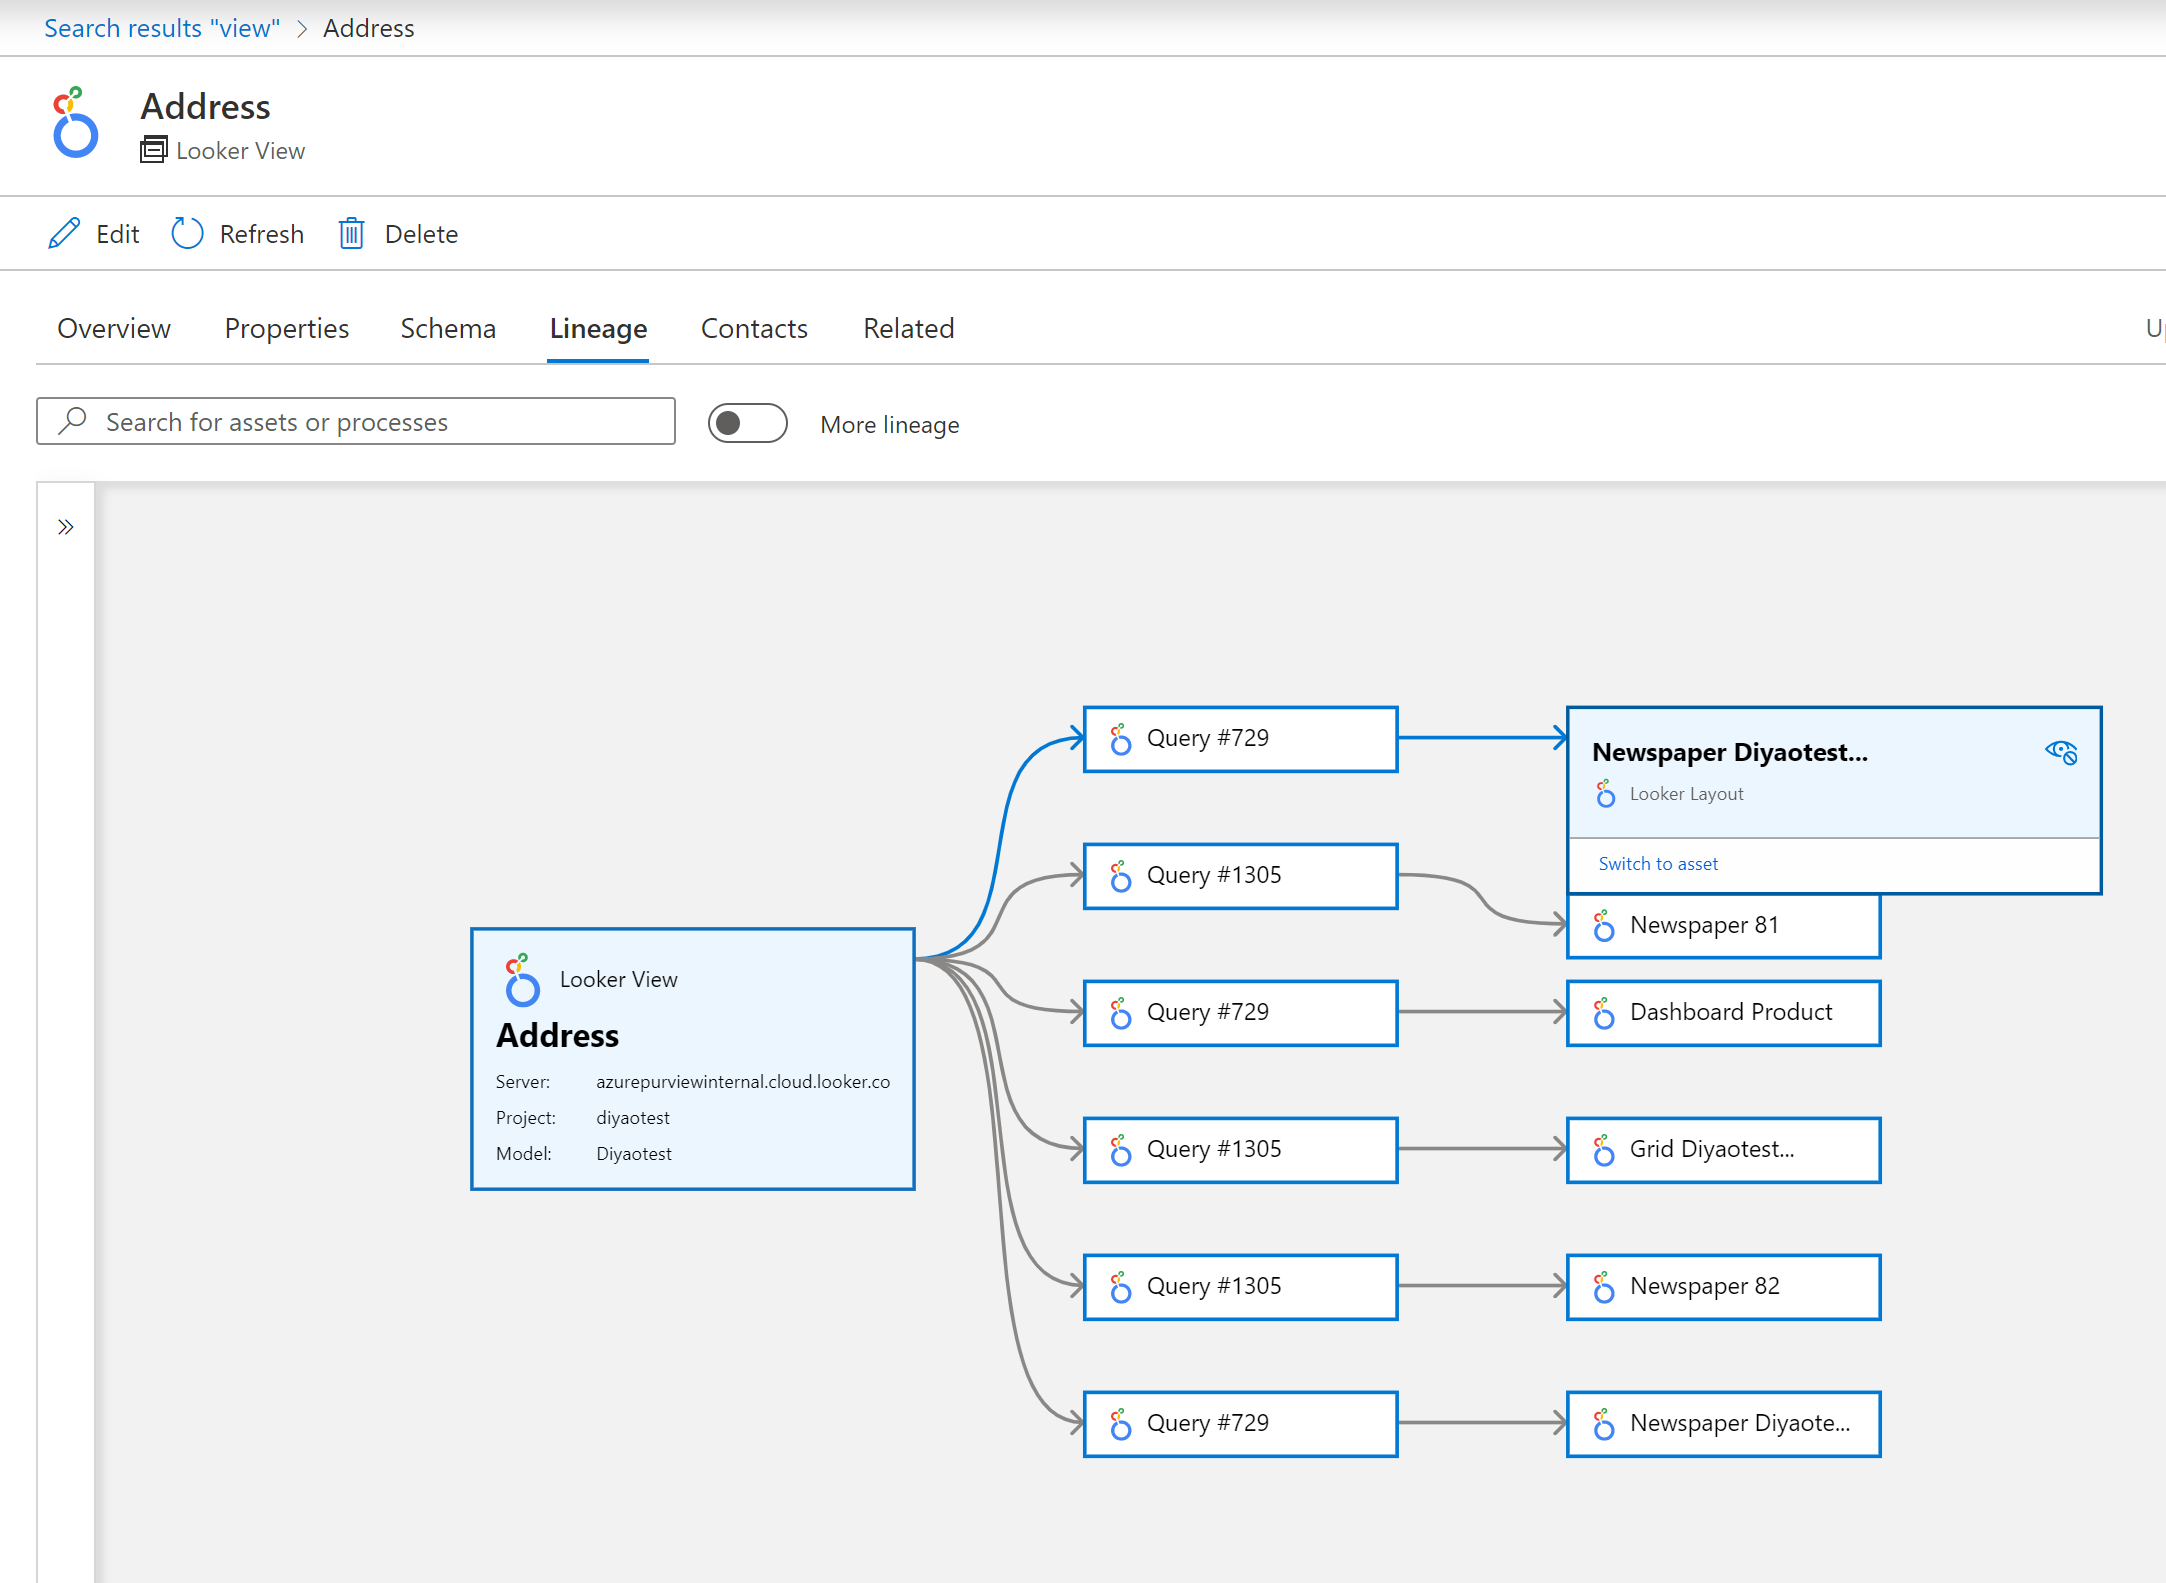
Task: Select the Lineage tab
Action: tap(599, 328)
